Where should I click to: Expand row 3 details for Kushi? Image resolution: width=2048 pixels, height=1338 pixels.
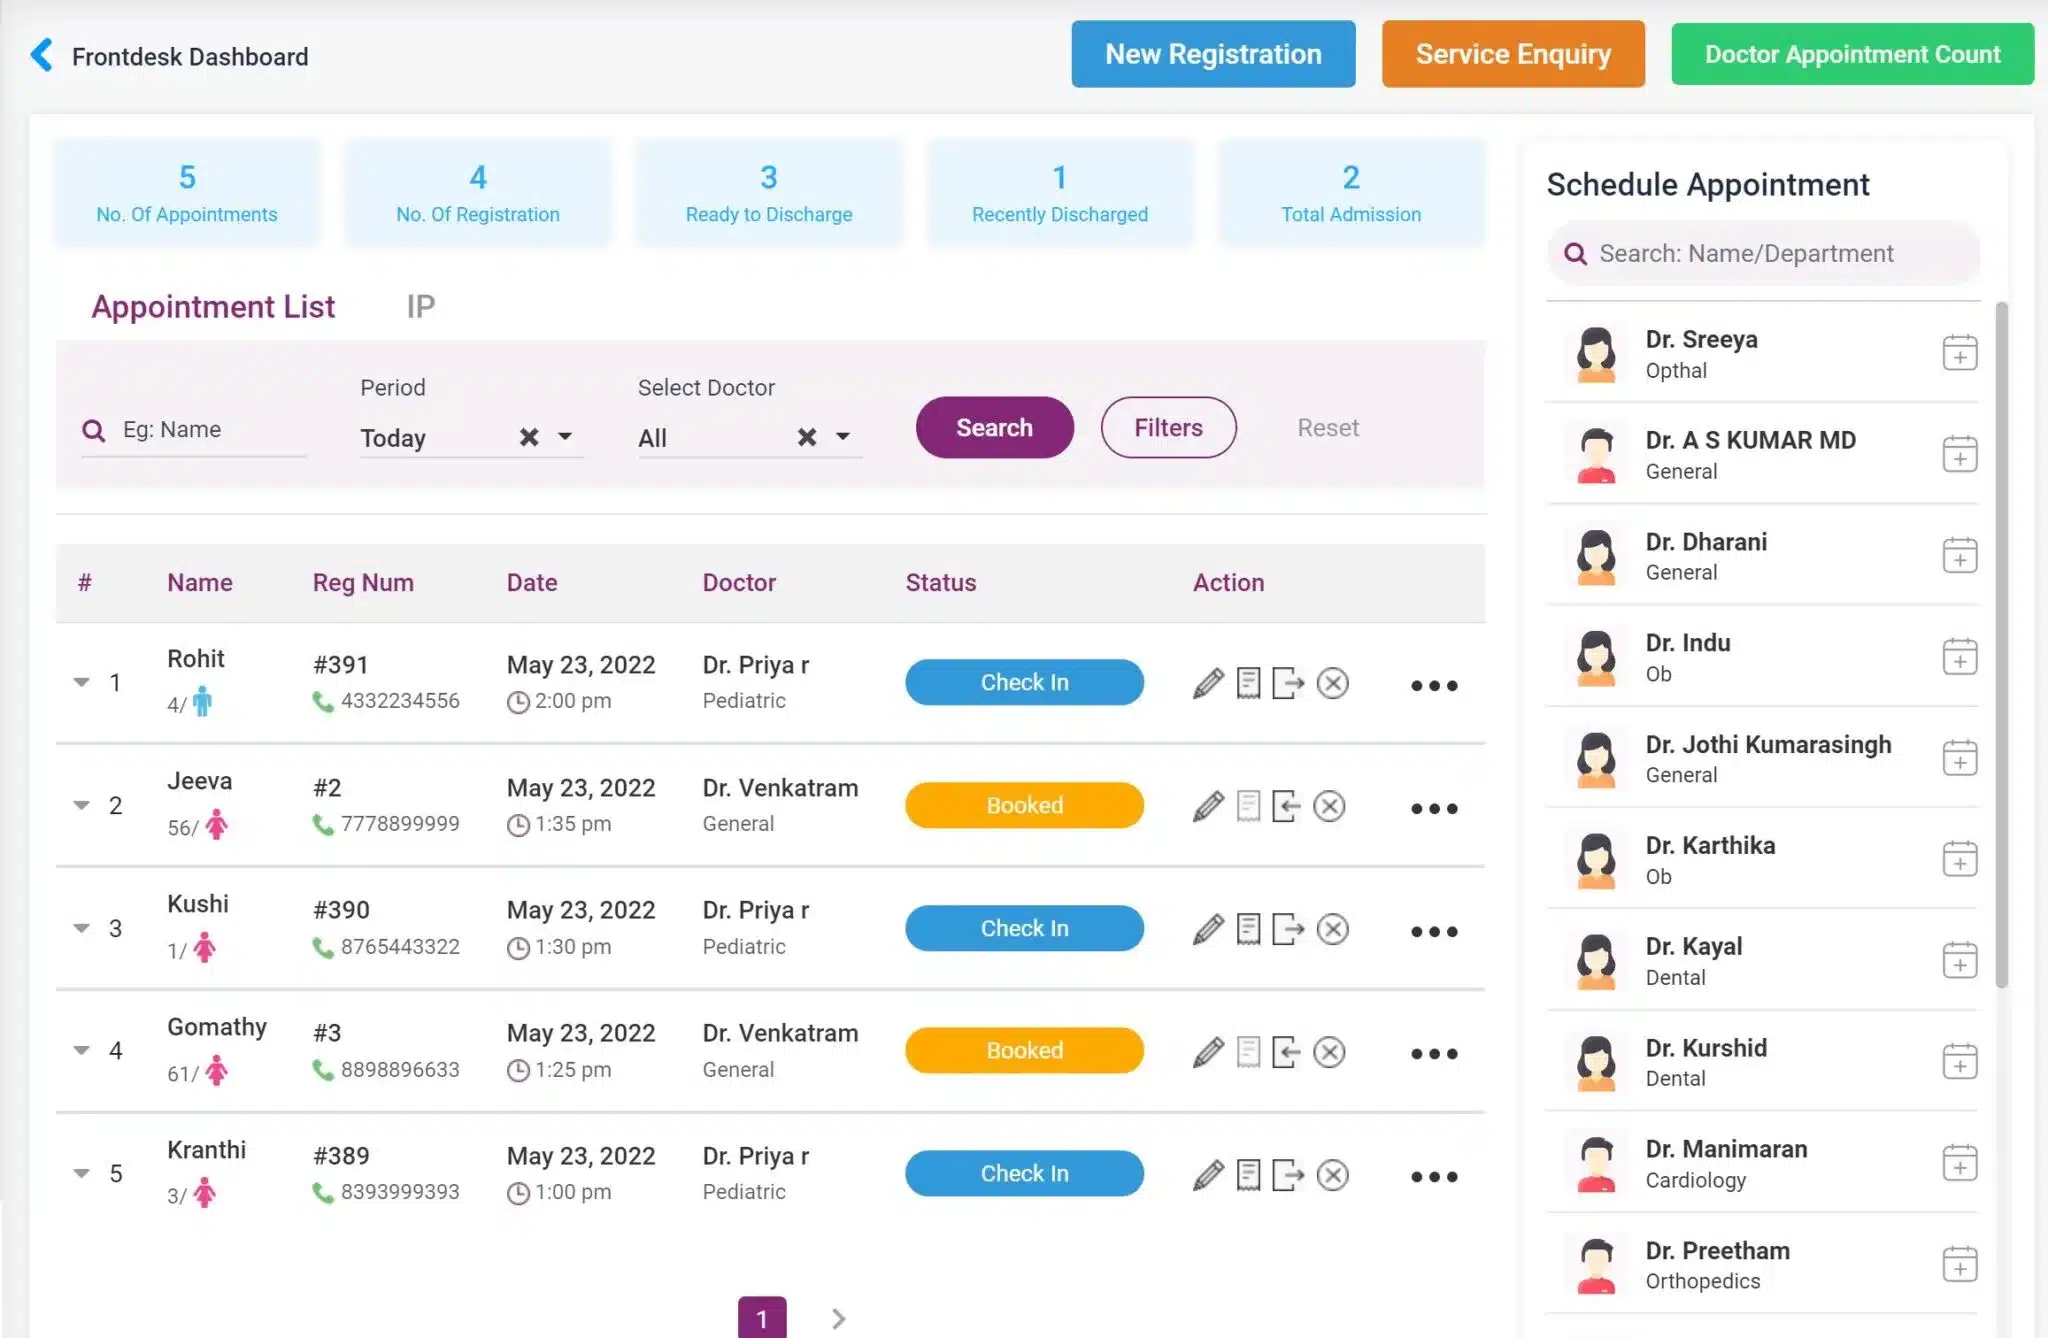[x=82, y=928]
